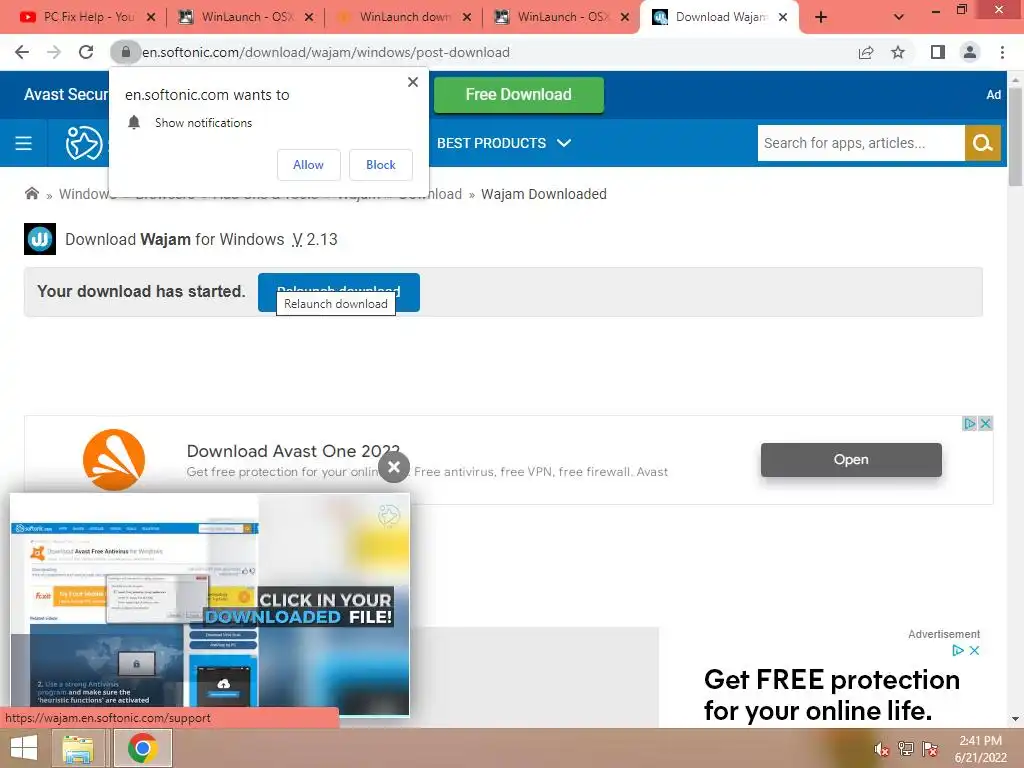Block notifications from softonic
The width and height of the screenshot is (1024, 768).
click(381, 165)
